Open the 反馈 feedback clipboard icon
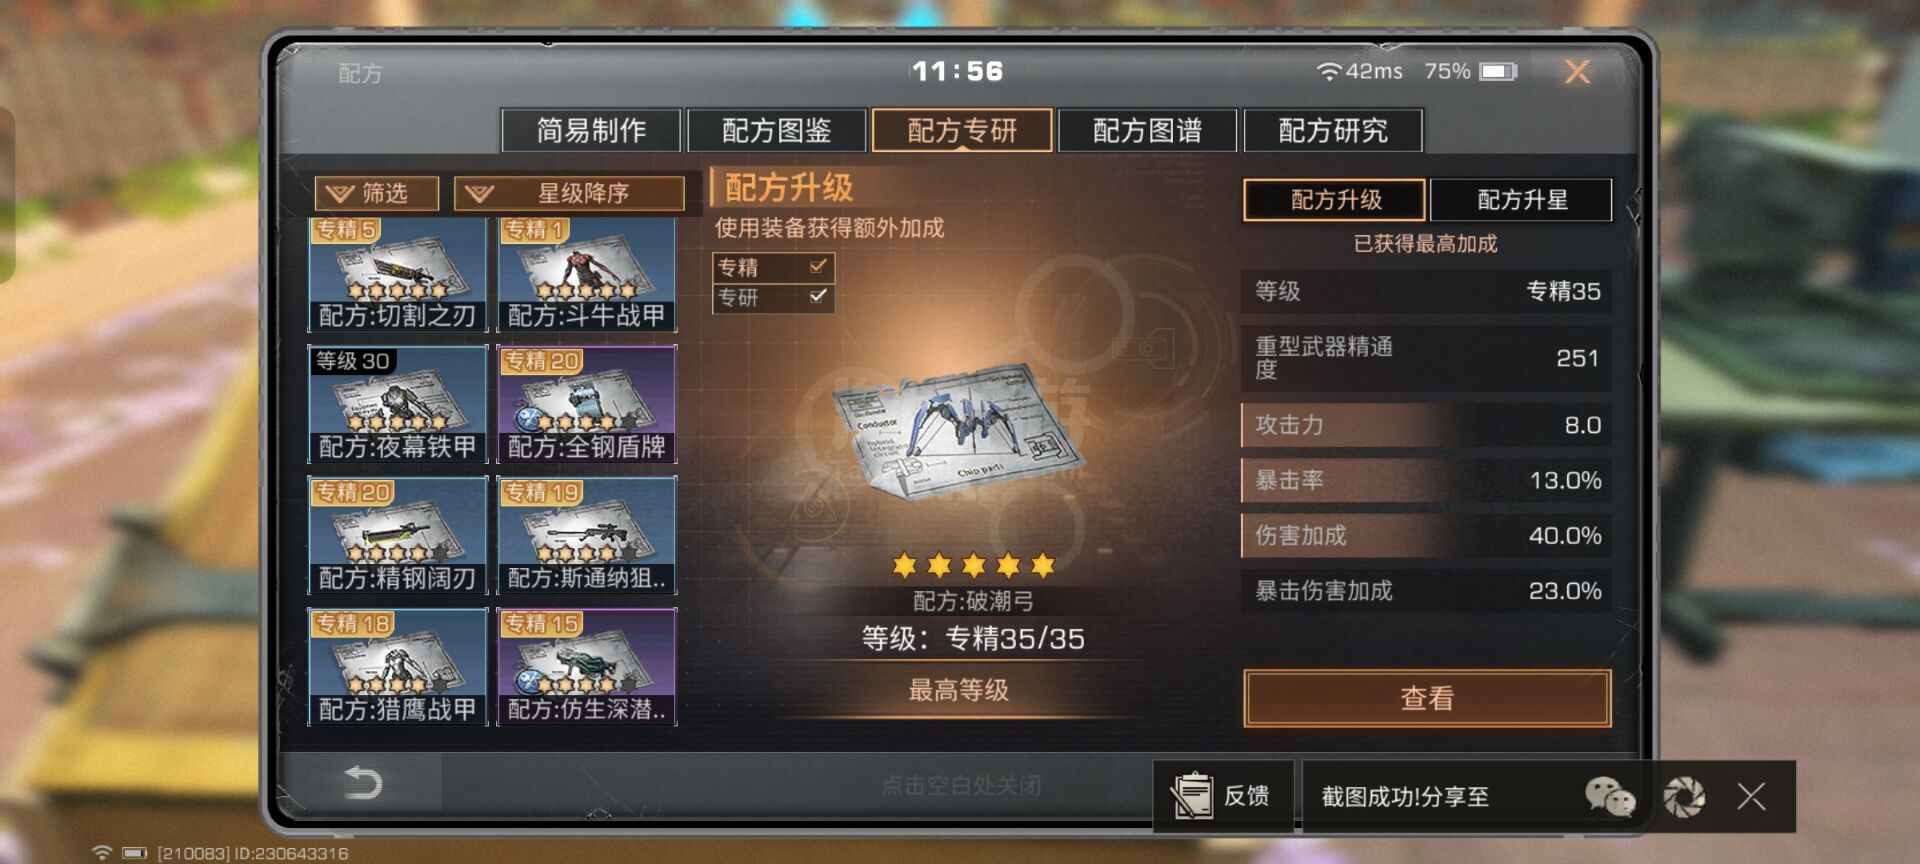The width and height of the screenshot is (1920, 864). click(x=1191, y=796)
